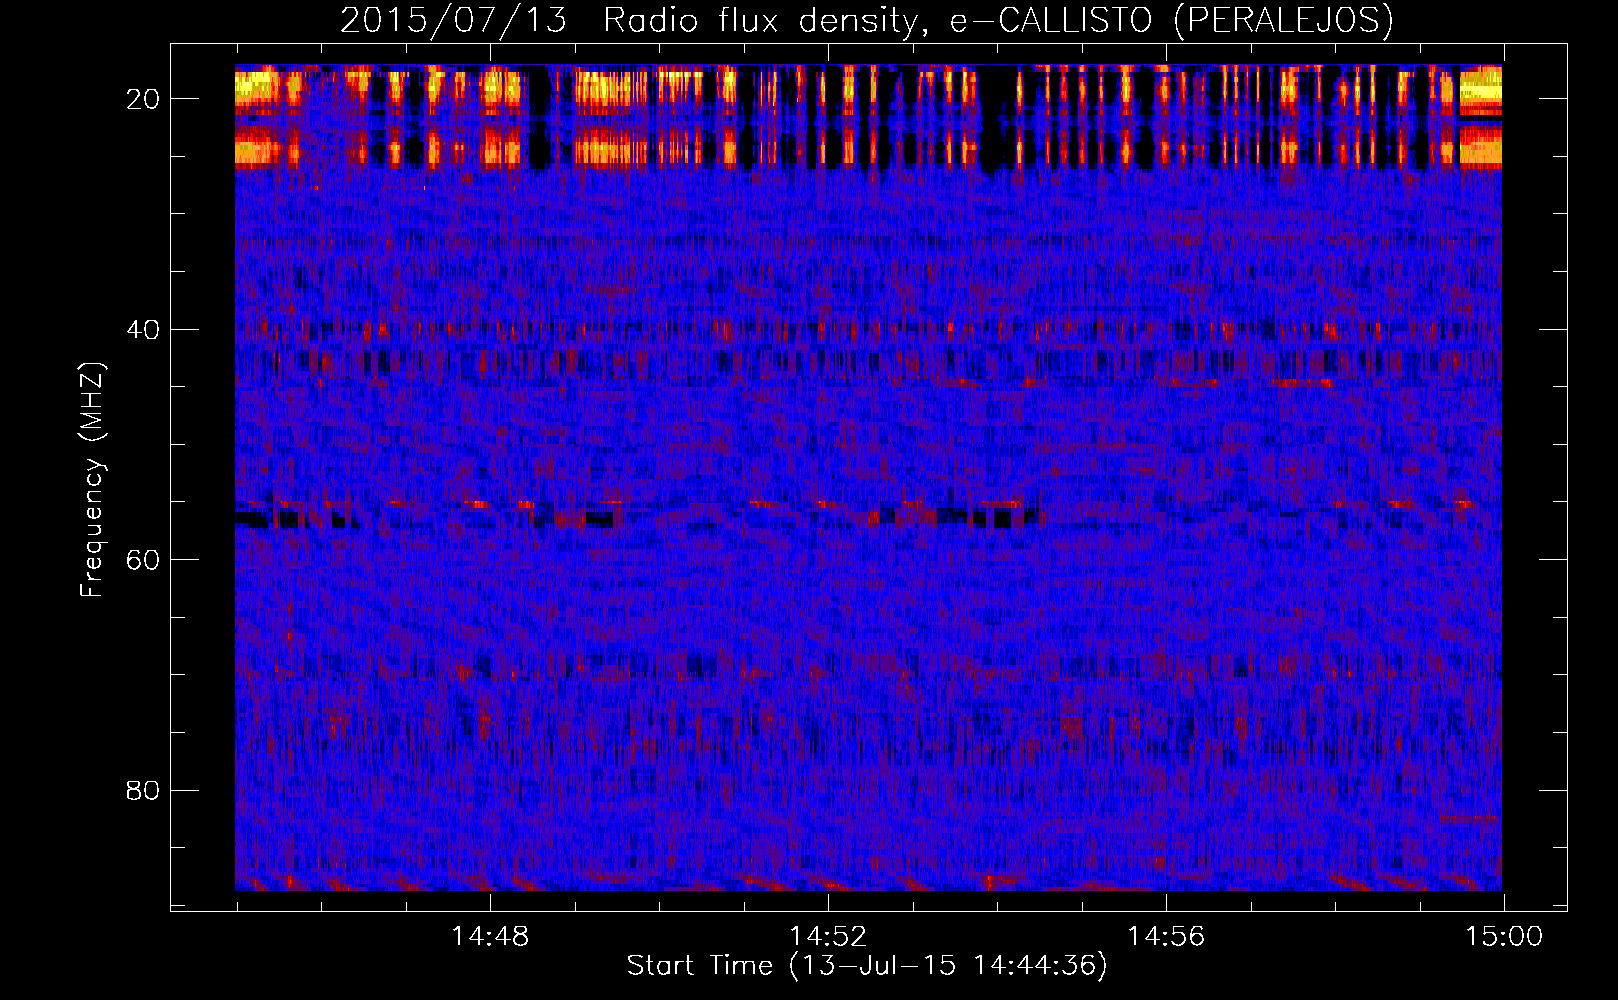The width and height of the screenshot is (1618, 1000).
Task: Click the PERALEJOS station name
Action: click(1283, 21)
